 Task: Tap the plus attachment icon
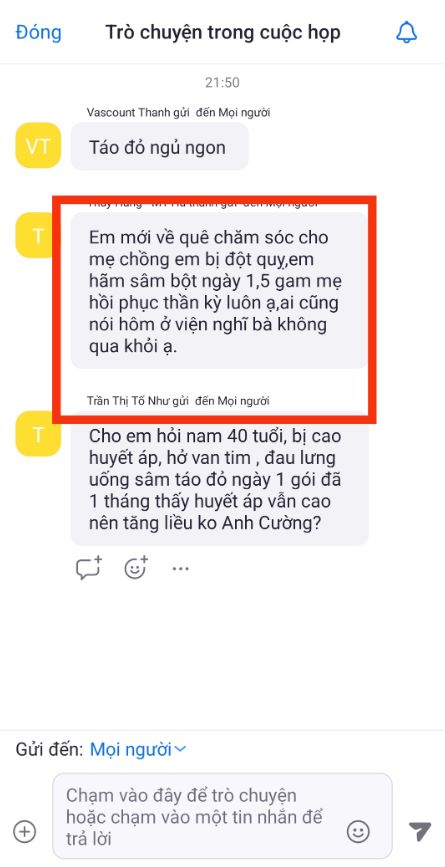pos(25,831)
